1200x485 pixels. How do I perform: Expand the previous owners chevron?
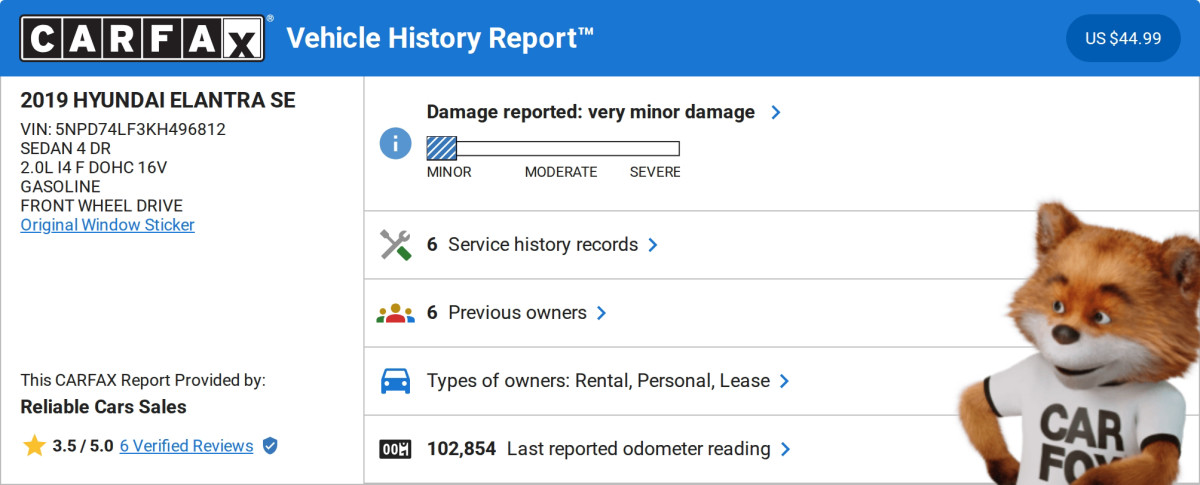click(x=601, y=313)
